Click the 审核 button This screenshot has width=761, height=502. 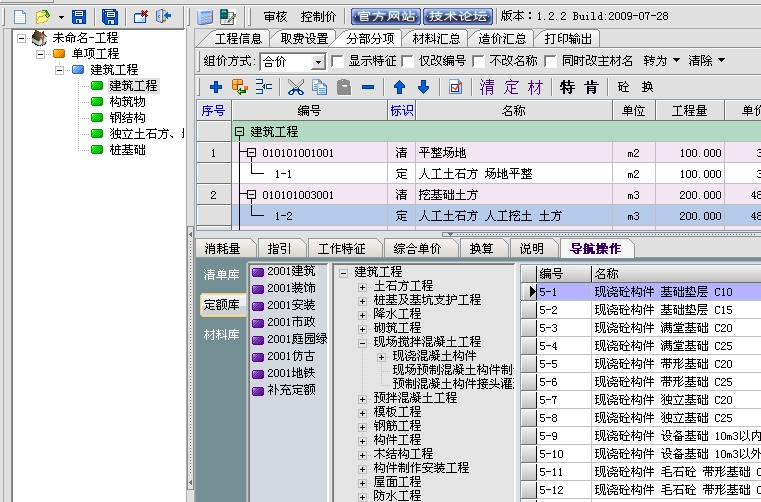275,17
